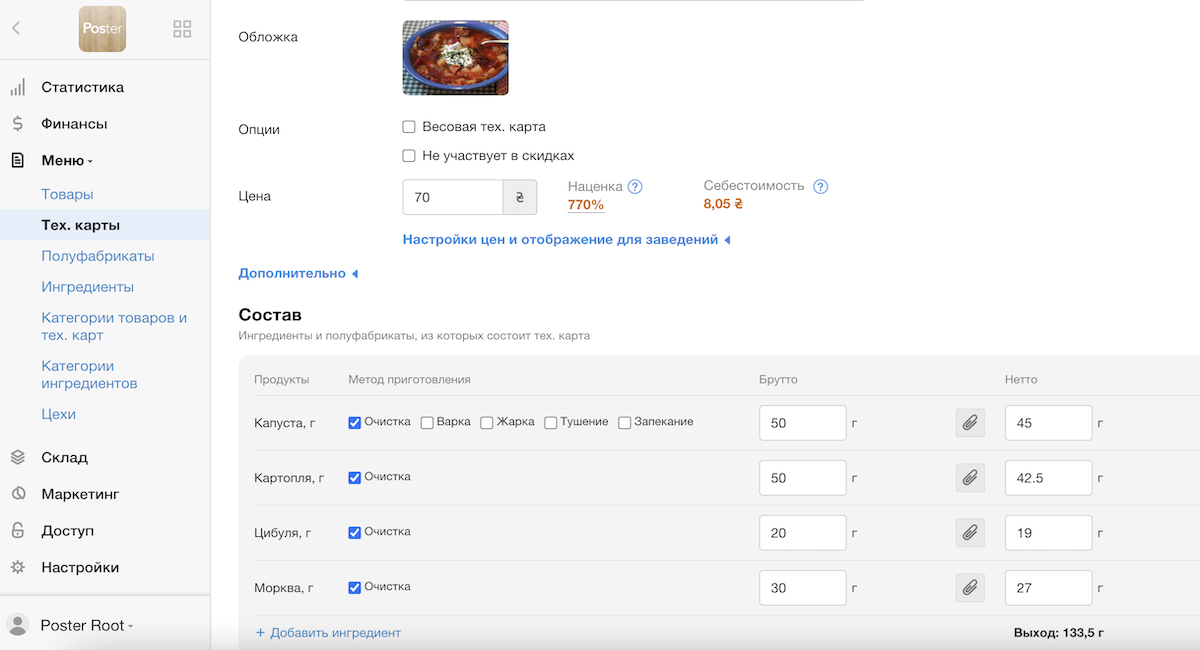
Task: Click the paperclip icon in Капуста row
Action: pyautogui.click(x=969, y=423)
